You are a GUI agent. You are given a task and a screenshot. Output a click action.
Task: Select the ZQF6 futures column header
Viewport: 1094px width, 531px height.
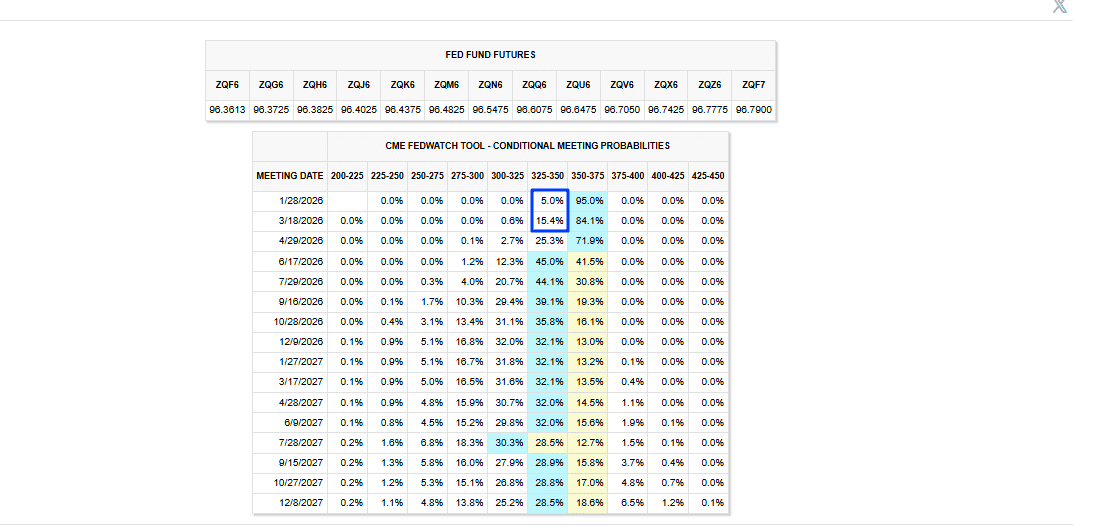coord(227,85)
